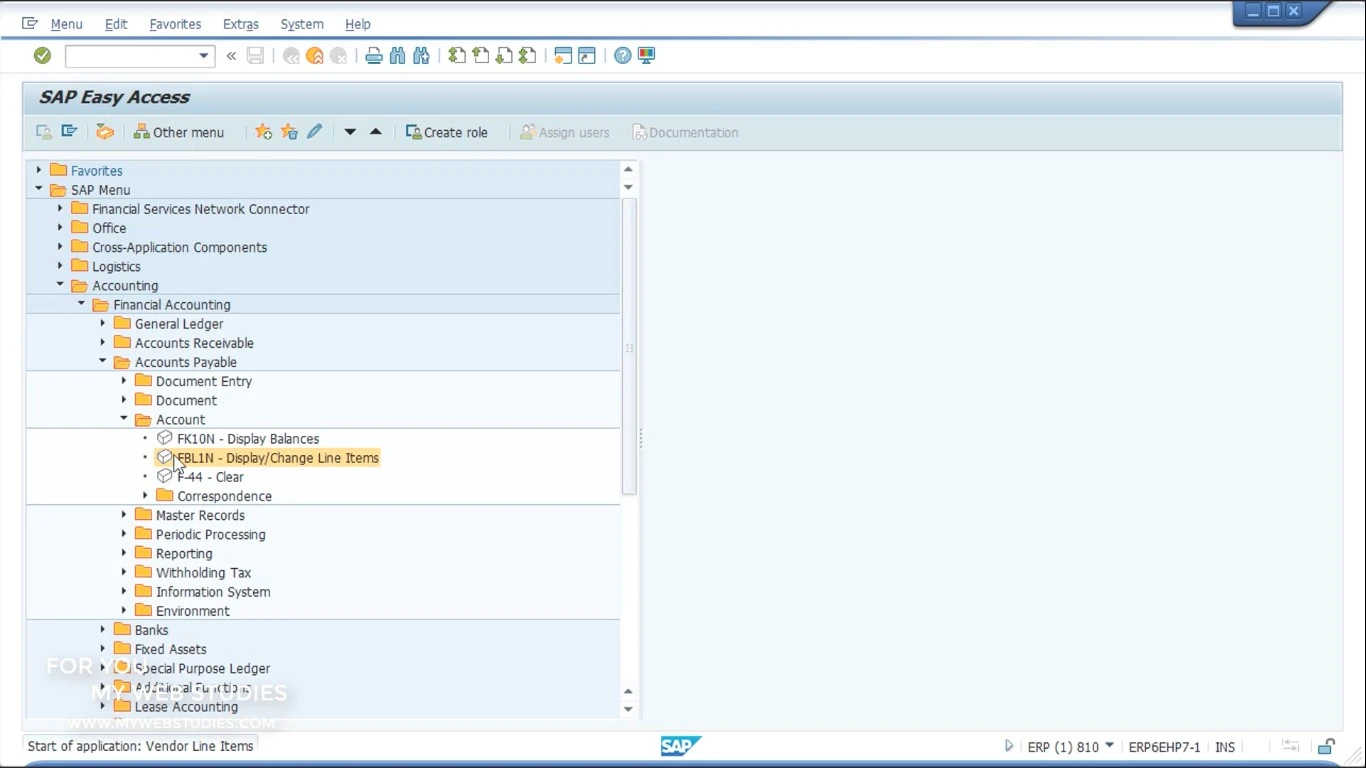Expand the Accounts Receivable folder

(x=102, y=342)
